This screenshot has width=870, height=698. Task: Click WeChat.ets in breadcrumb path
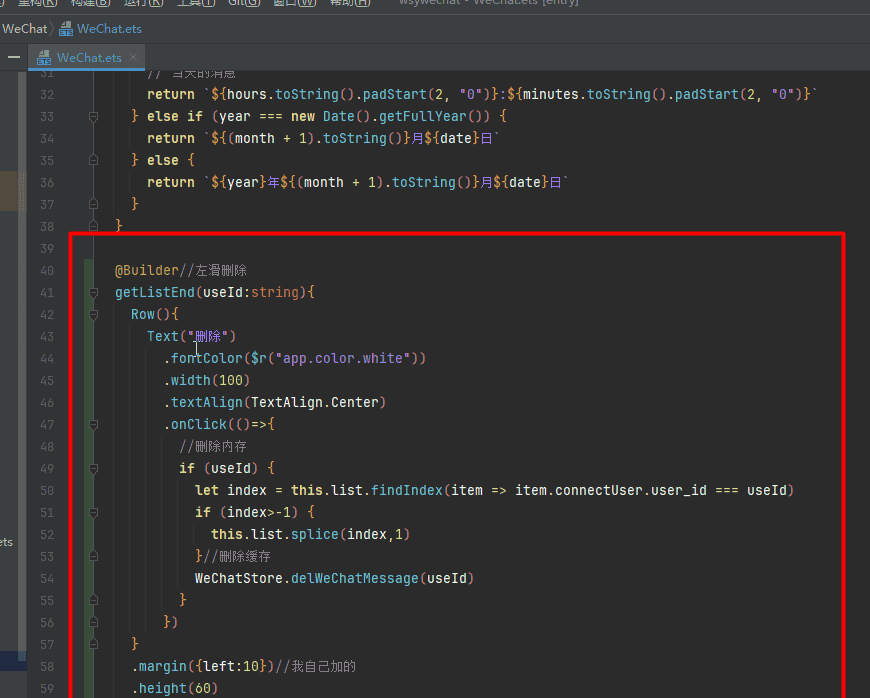[x=109, y=29]
